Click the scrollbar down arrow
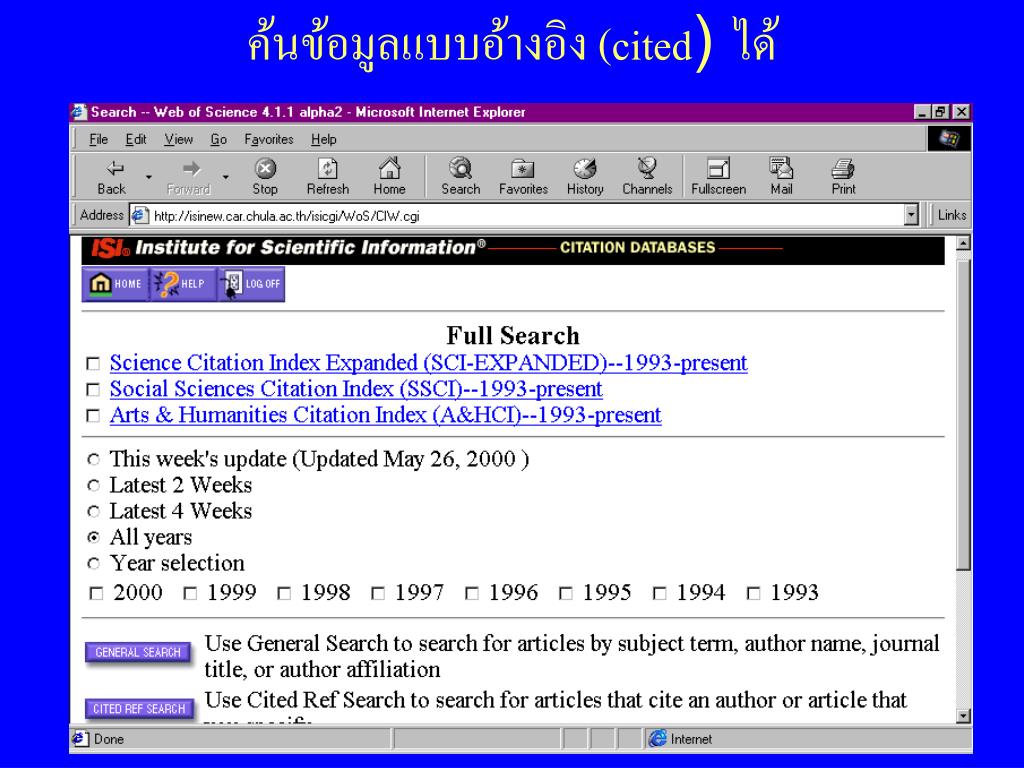The width and height of the screenshot is (1024, 768). [x=963, y=716]
